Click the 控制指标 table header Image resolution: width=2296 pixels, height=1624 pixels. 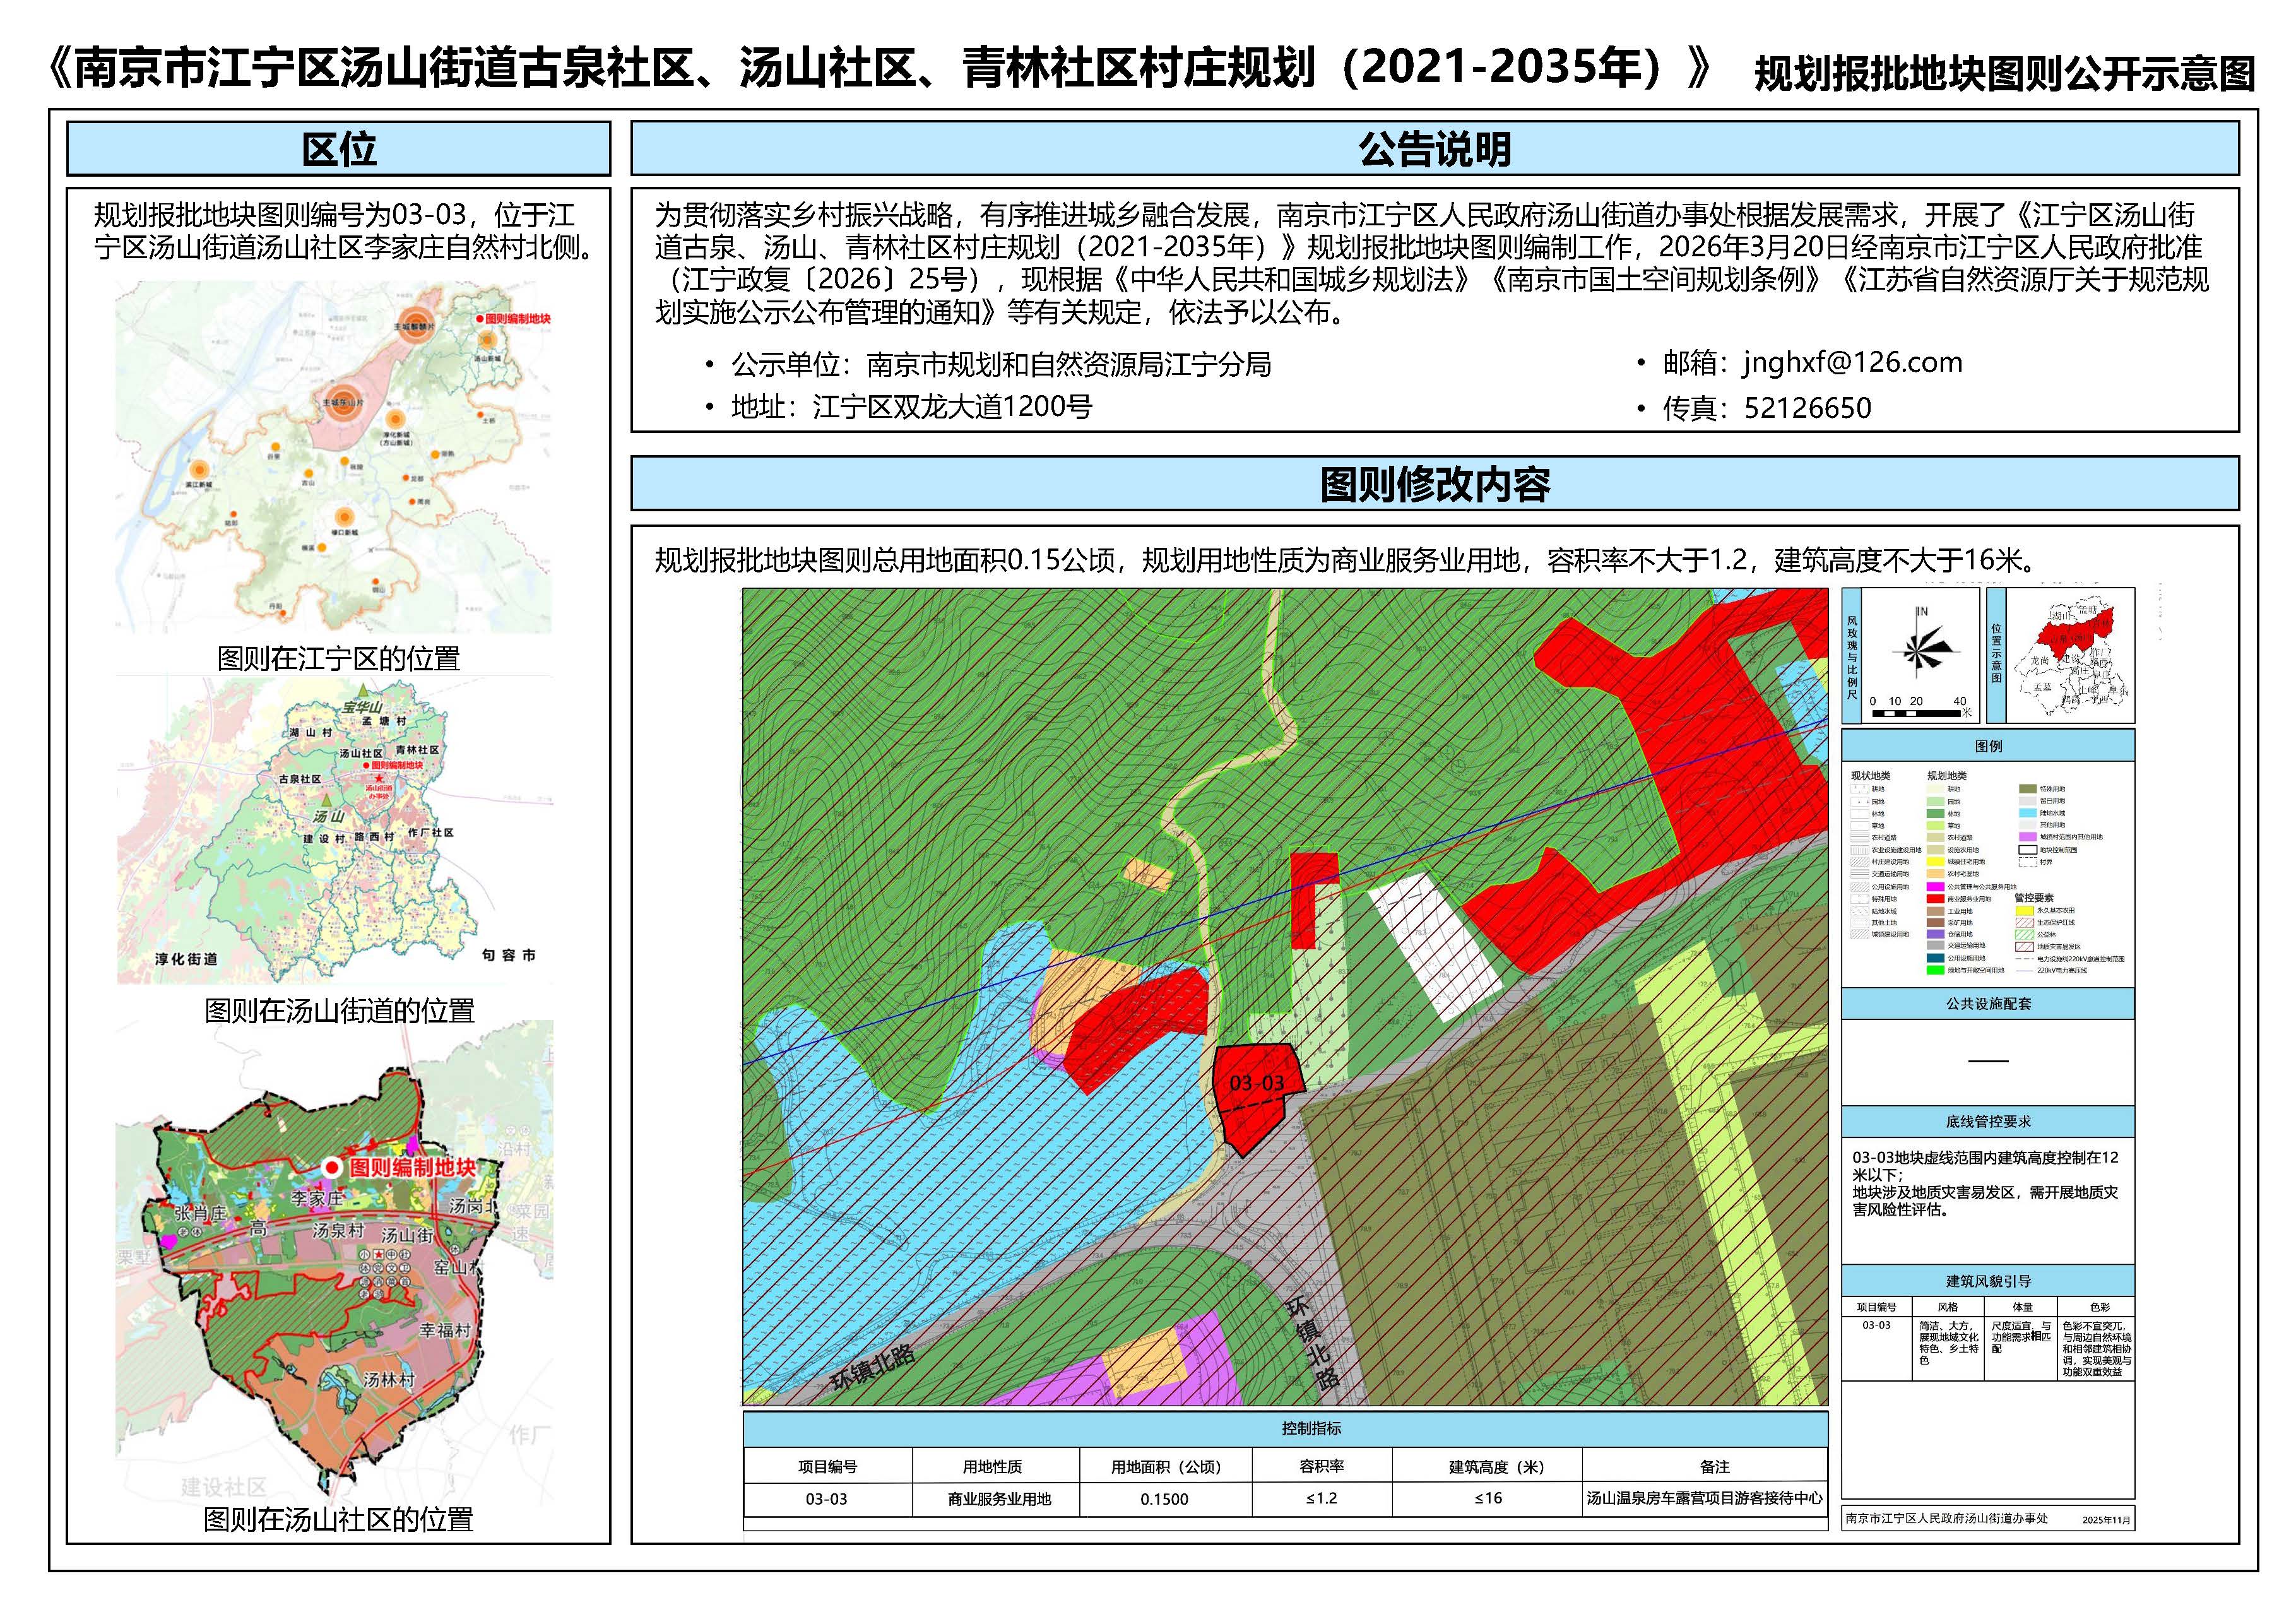1311,1428
